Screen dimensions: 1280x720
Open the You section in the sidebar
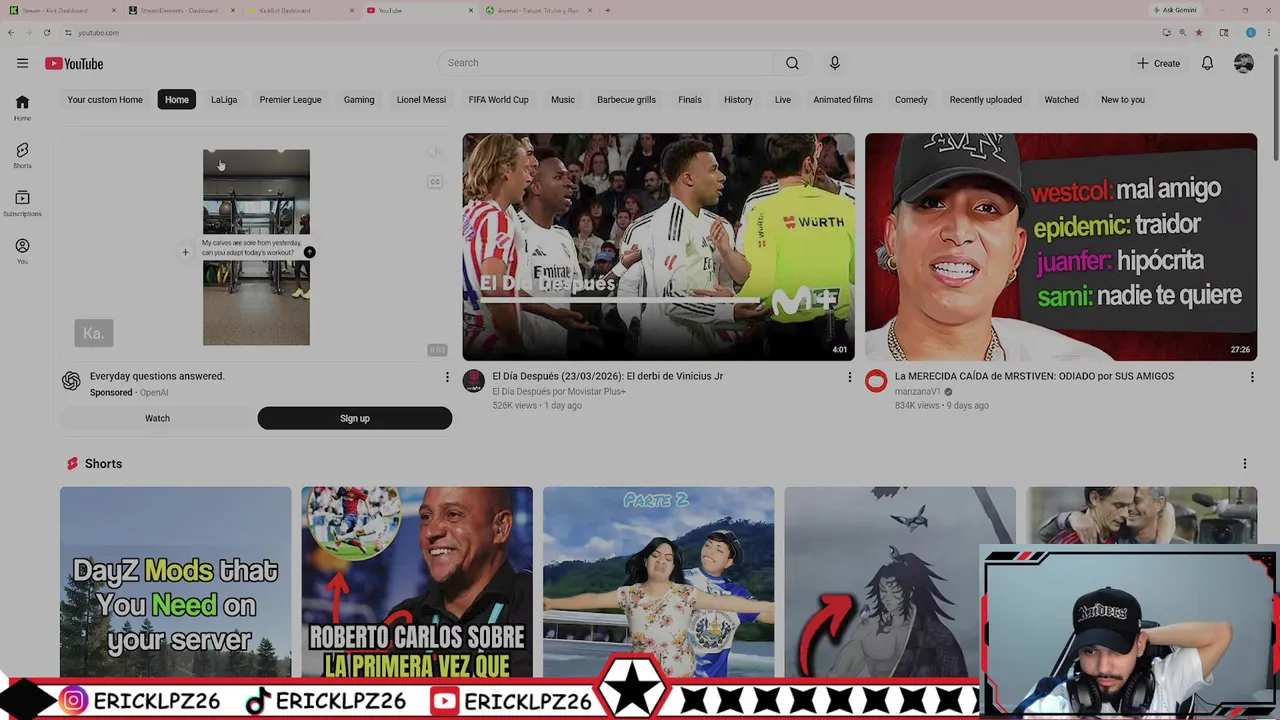22,251
